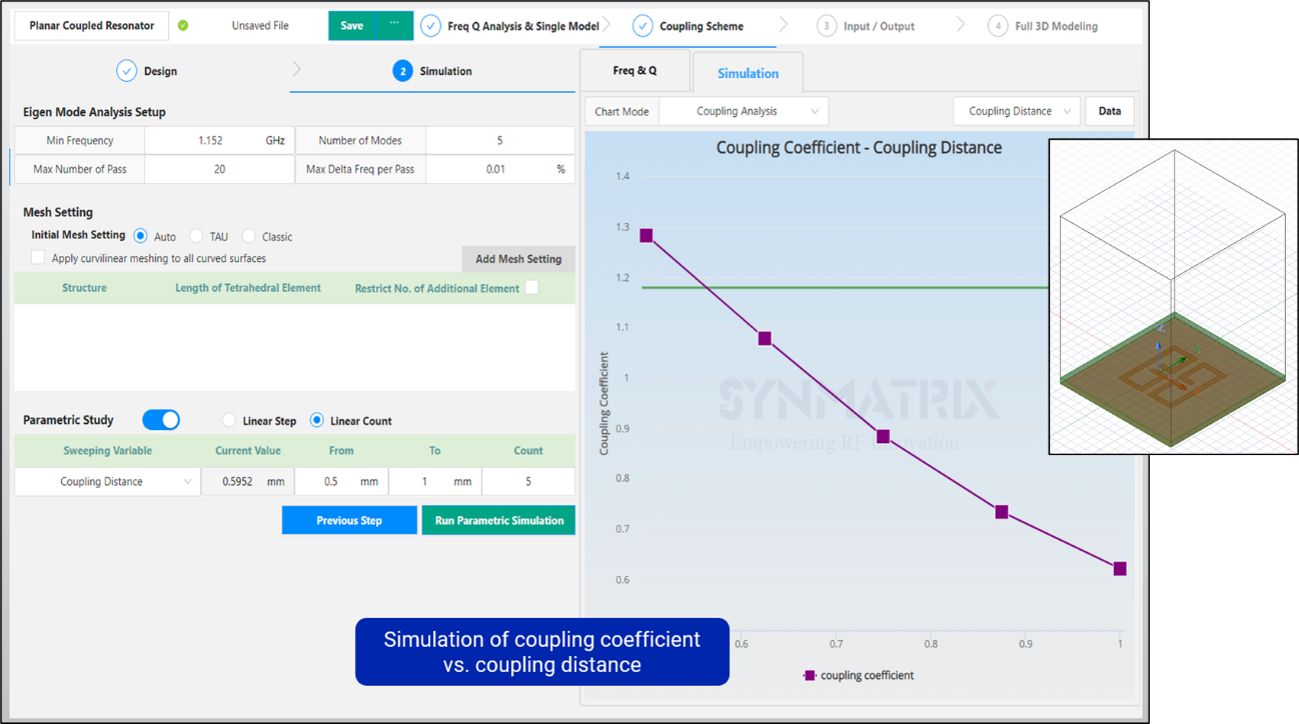Click the Full 3D Modeling step icon
The width and height of the screenshot is (1299, 724).
997,26
